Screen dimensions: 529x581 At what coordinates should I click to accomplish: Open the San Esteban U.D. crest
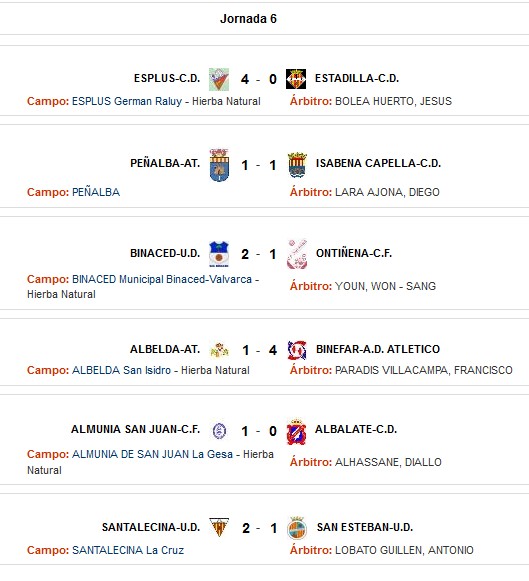pyautogui.click(x=297, y=528)
